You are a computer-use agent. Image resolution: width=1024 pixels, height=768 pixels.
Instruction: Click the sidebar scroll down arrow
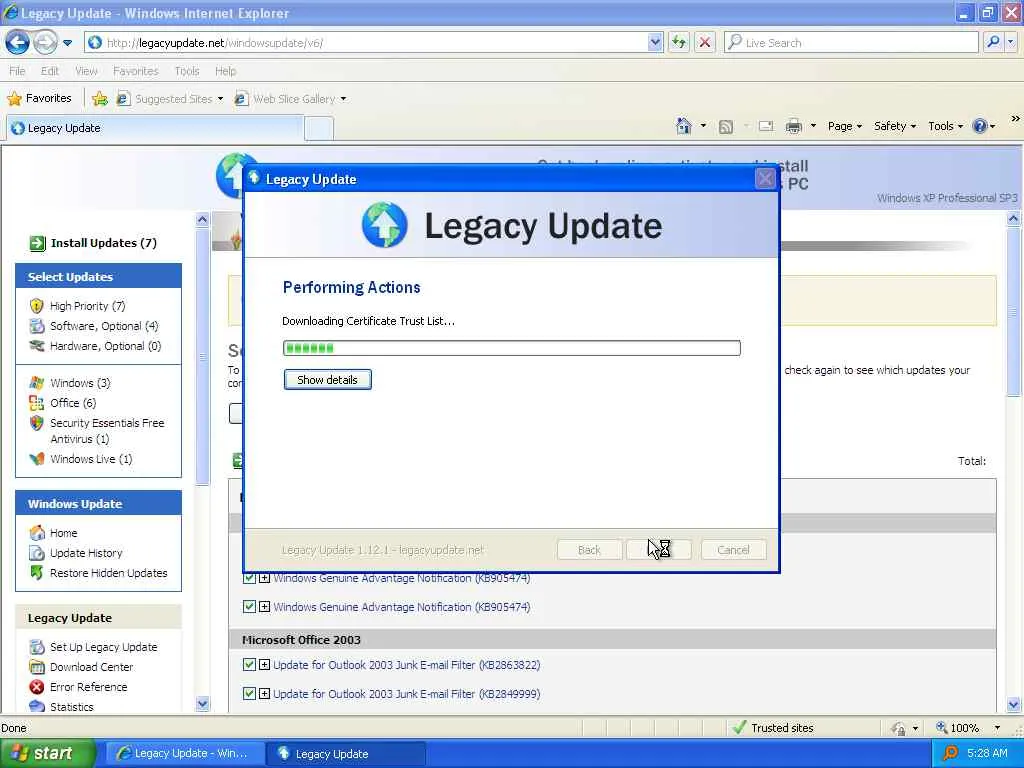[x=202, y=704]
